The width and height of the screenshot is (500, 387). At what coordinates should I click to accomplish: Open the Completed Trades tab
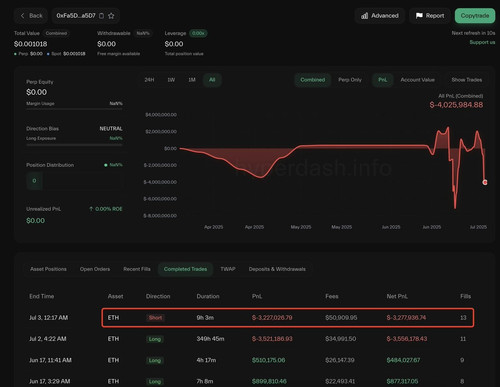[x=185, y=269]
